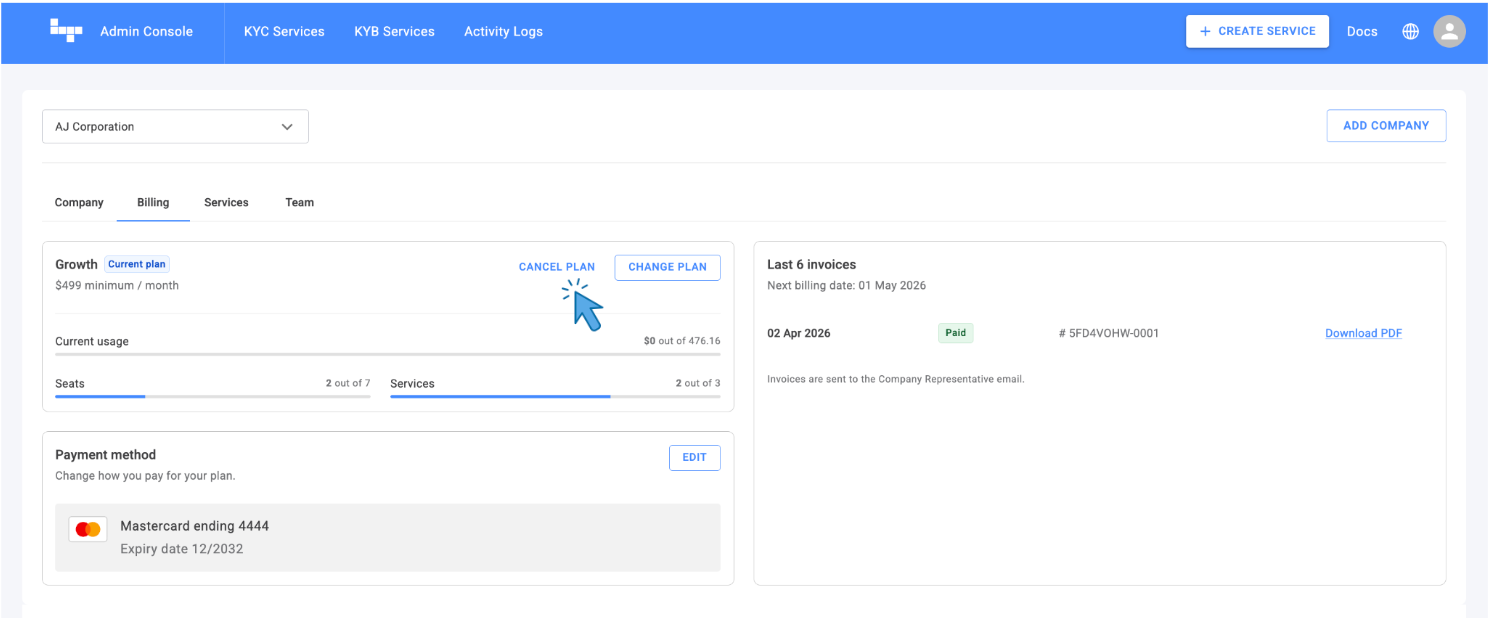Viewport: 1488px width, 618px height.
Task: Edit the payment method
Action: pos(694,457)
